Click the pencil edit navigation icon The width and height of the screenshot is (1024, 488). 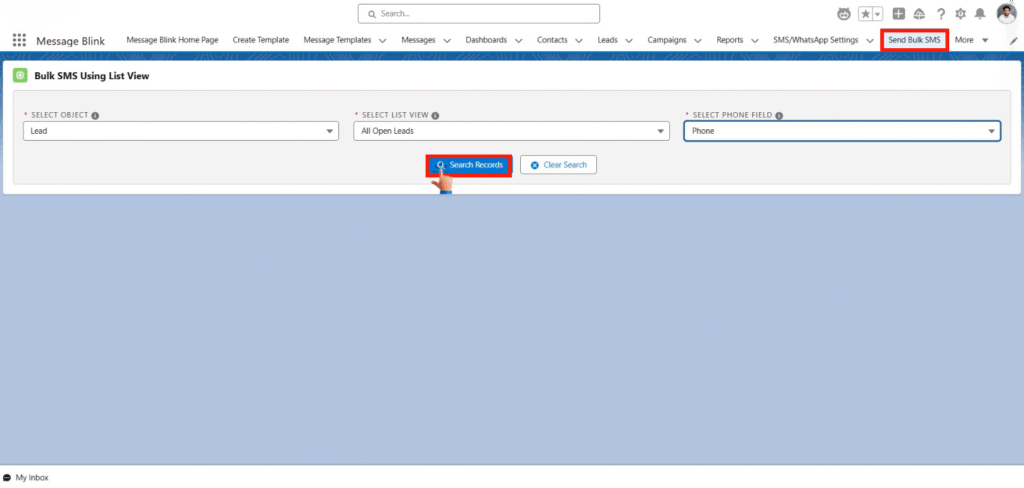point(1014,41)
